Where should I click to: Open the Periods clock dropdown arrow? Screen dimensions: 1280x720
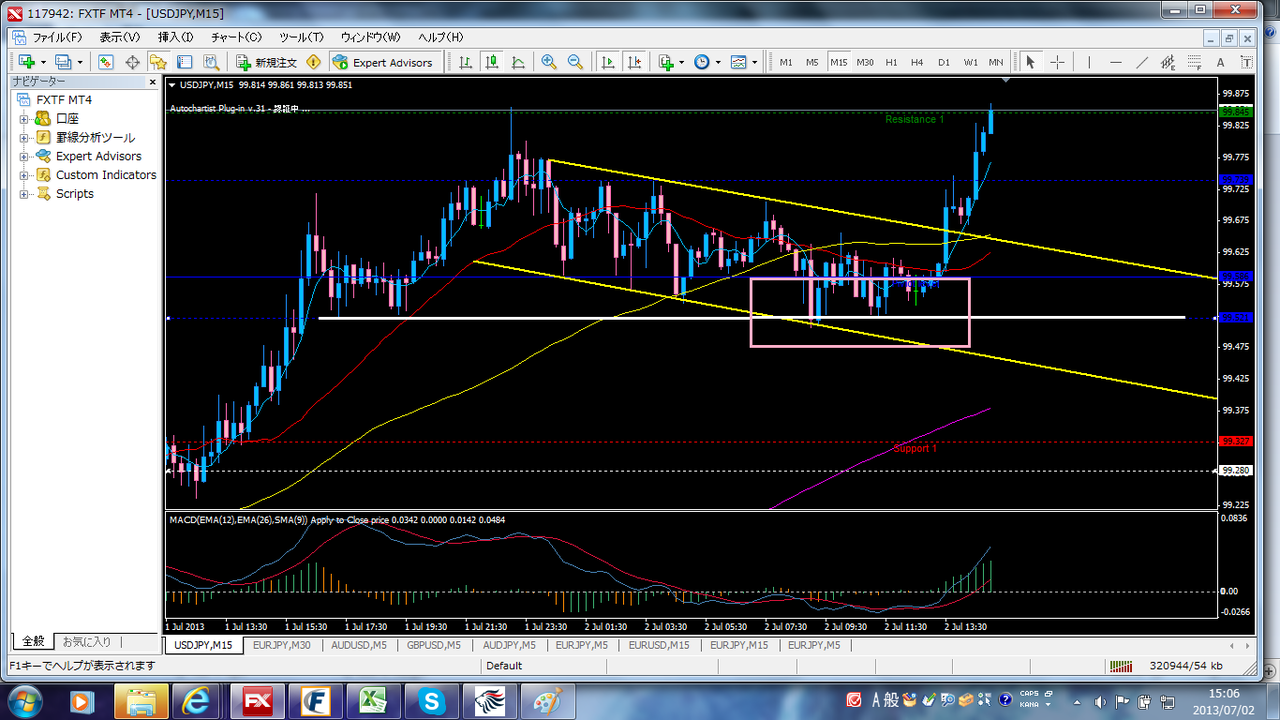pyautogui.click(x=717, y=62)
